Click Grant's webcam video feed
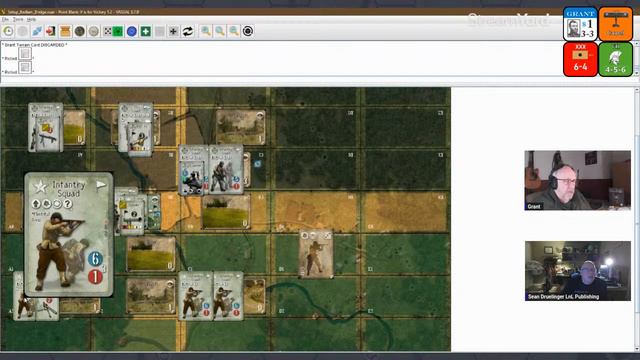This screenshot has height=360, width=640. (578, 180)
